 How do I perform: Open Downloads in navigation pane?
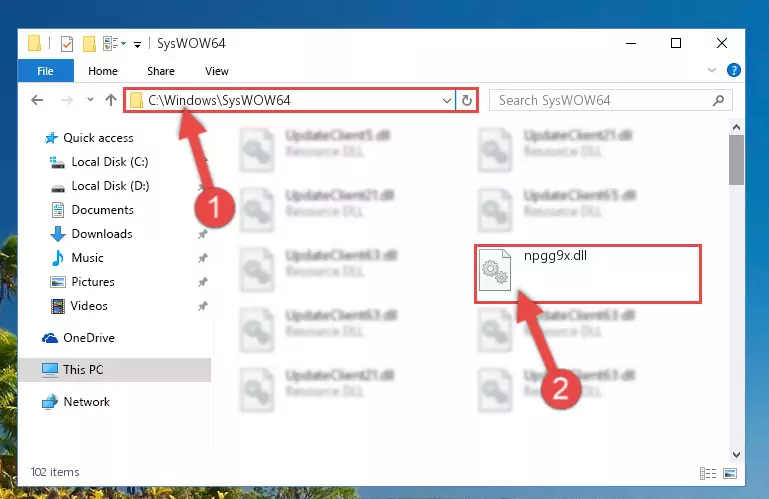point(102,234)
